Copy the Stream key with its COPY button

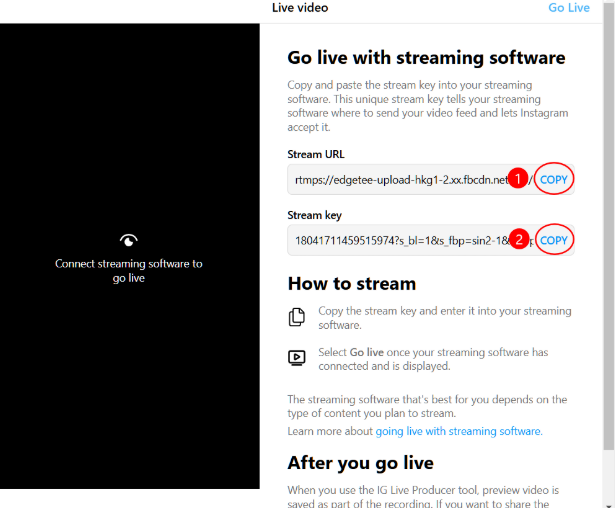(x=554, y=241)
